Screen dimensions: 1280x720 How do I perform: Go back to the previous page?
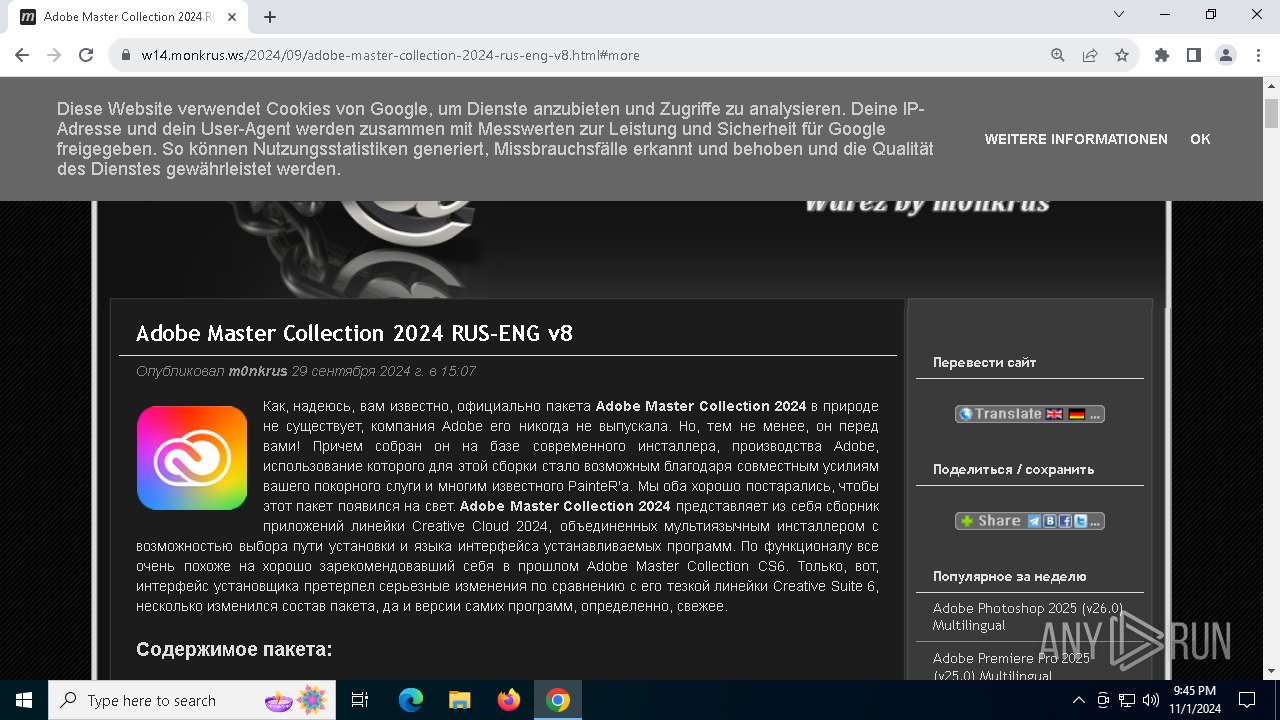tap(22, 55)
